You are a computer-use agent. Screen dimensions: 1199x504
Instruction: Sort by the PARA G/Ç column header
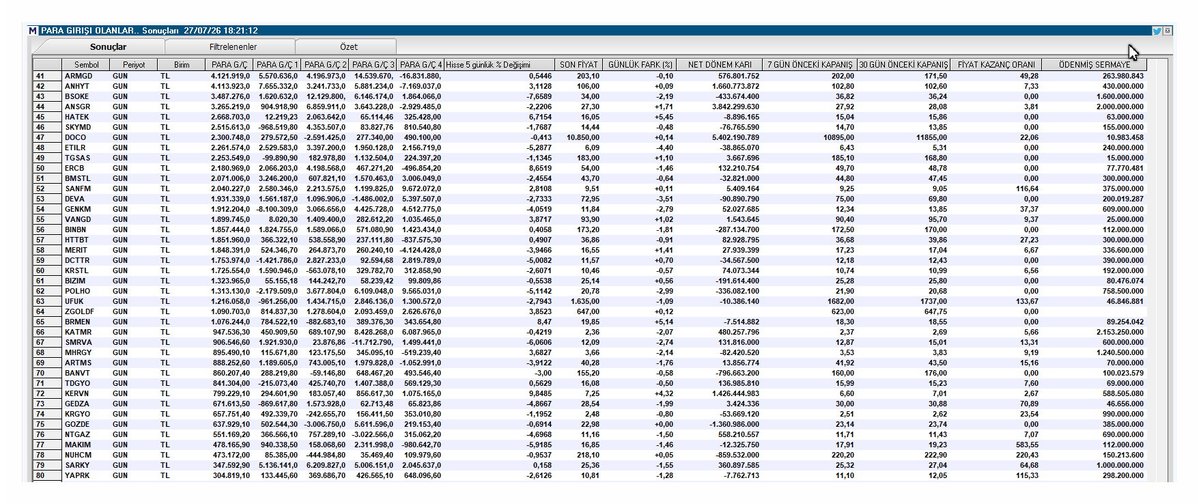229,65
